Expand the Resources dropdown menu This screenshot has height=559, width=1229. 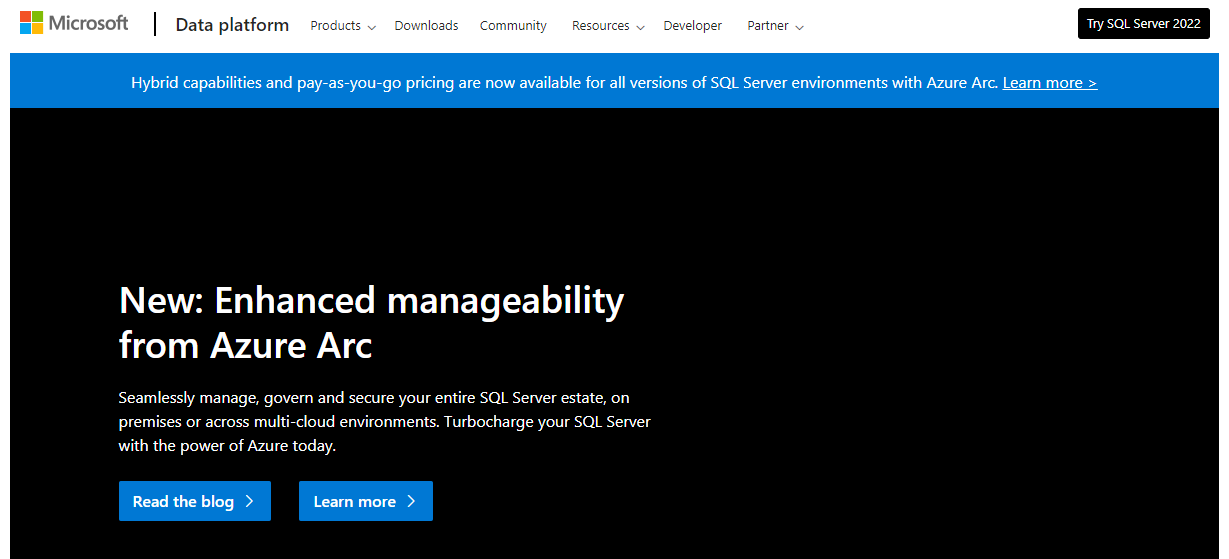[x=608, y=26]
